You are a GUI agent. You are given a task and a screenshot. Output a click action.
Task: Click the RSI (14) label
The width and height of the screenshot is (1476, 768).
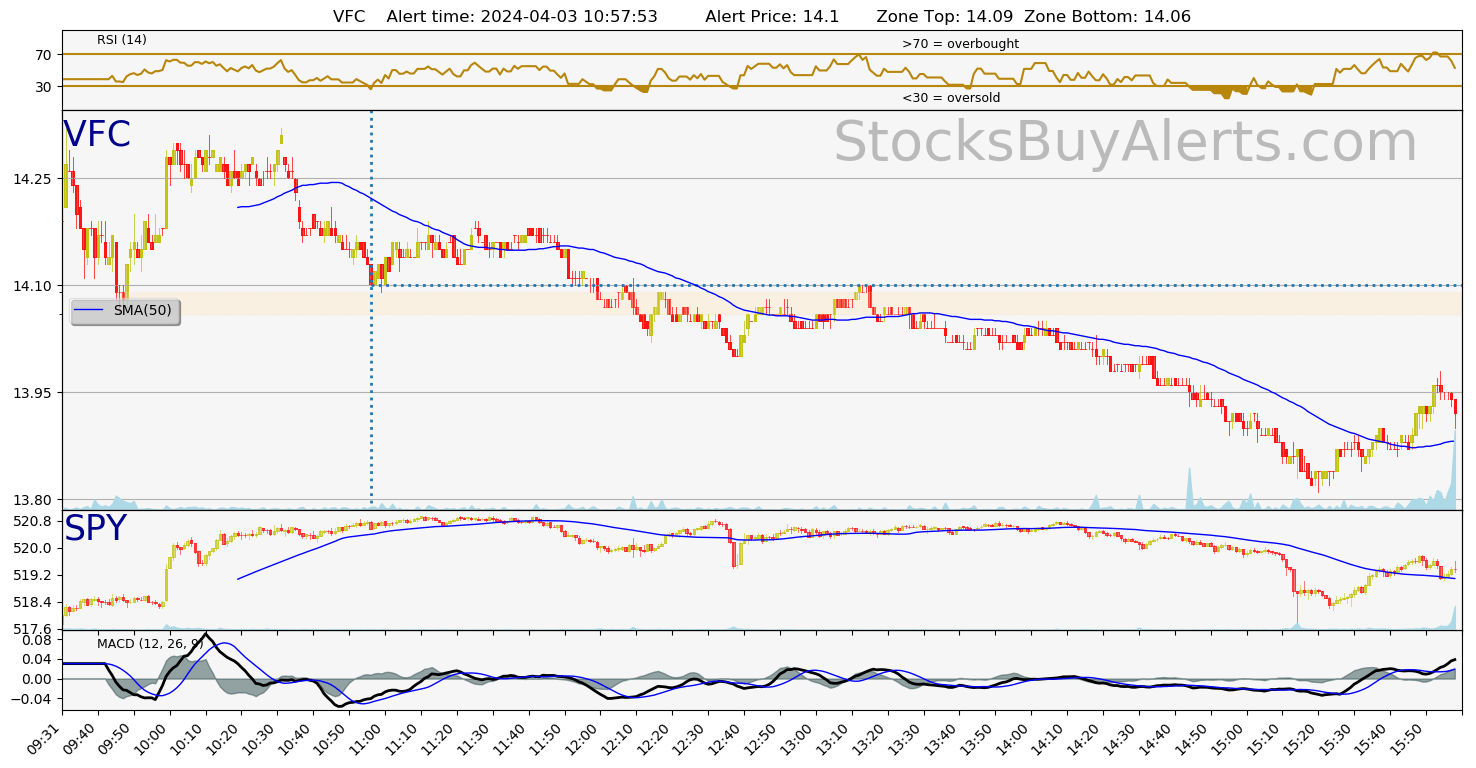coord(122,40)
